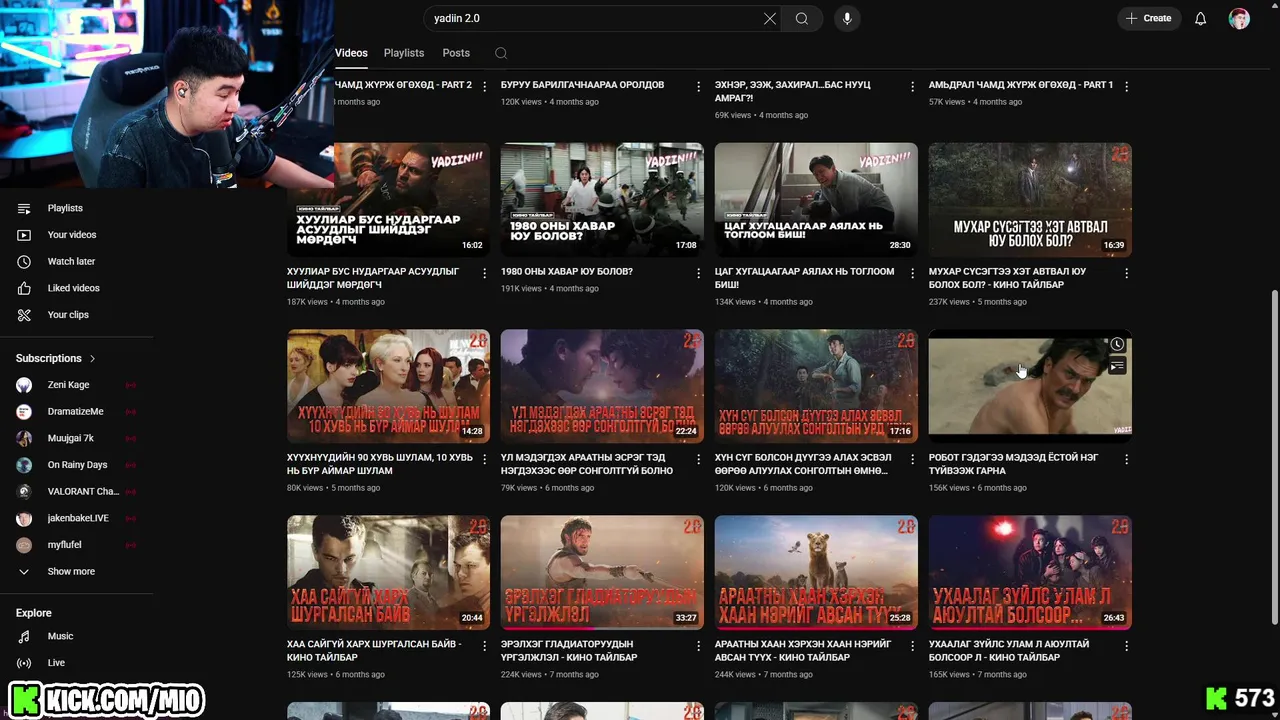The width and height of the screenshot is (1280, 720).
Task: Search within channel using magnifier icon
Action: click(501, 53)
